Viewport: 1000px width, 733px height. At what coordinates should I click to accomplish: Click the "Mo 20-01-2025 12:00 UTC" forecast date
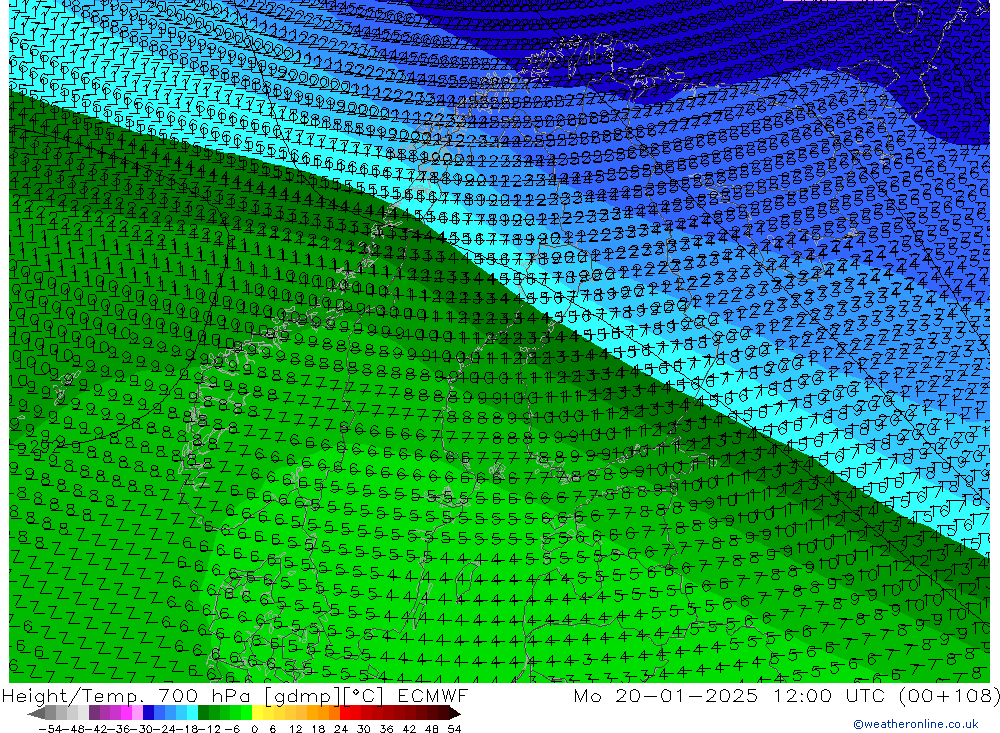point(729,696)
